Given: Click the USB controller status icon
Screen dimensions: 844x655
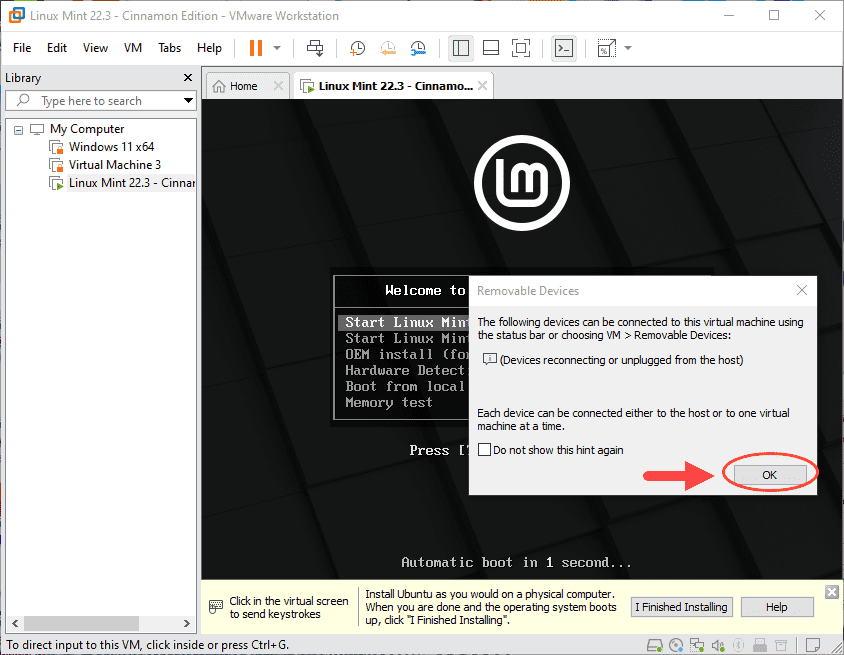Looking at the screenshot, I should pos(759,645).
